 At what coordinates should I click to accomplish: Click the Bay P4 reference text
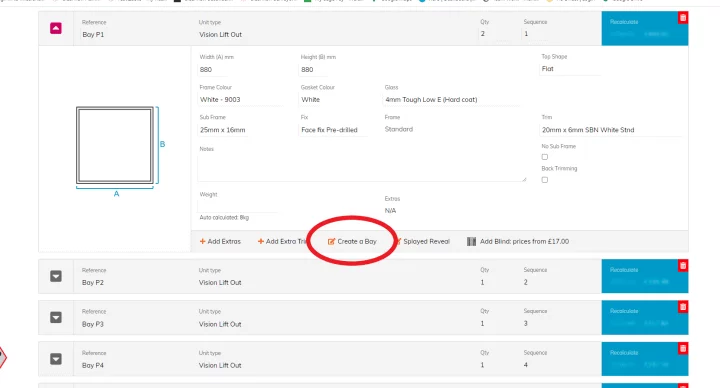93,365
